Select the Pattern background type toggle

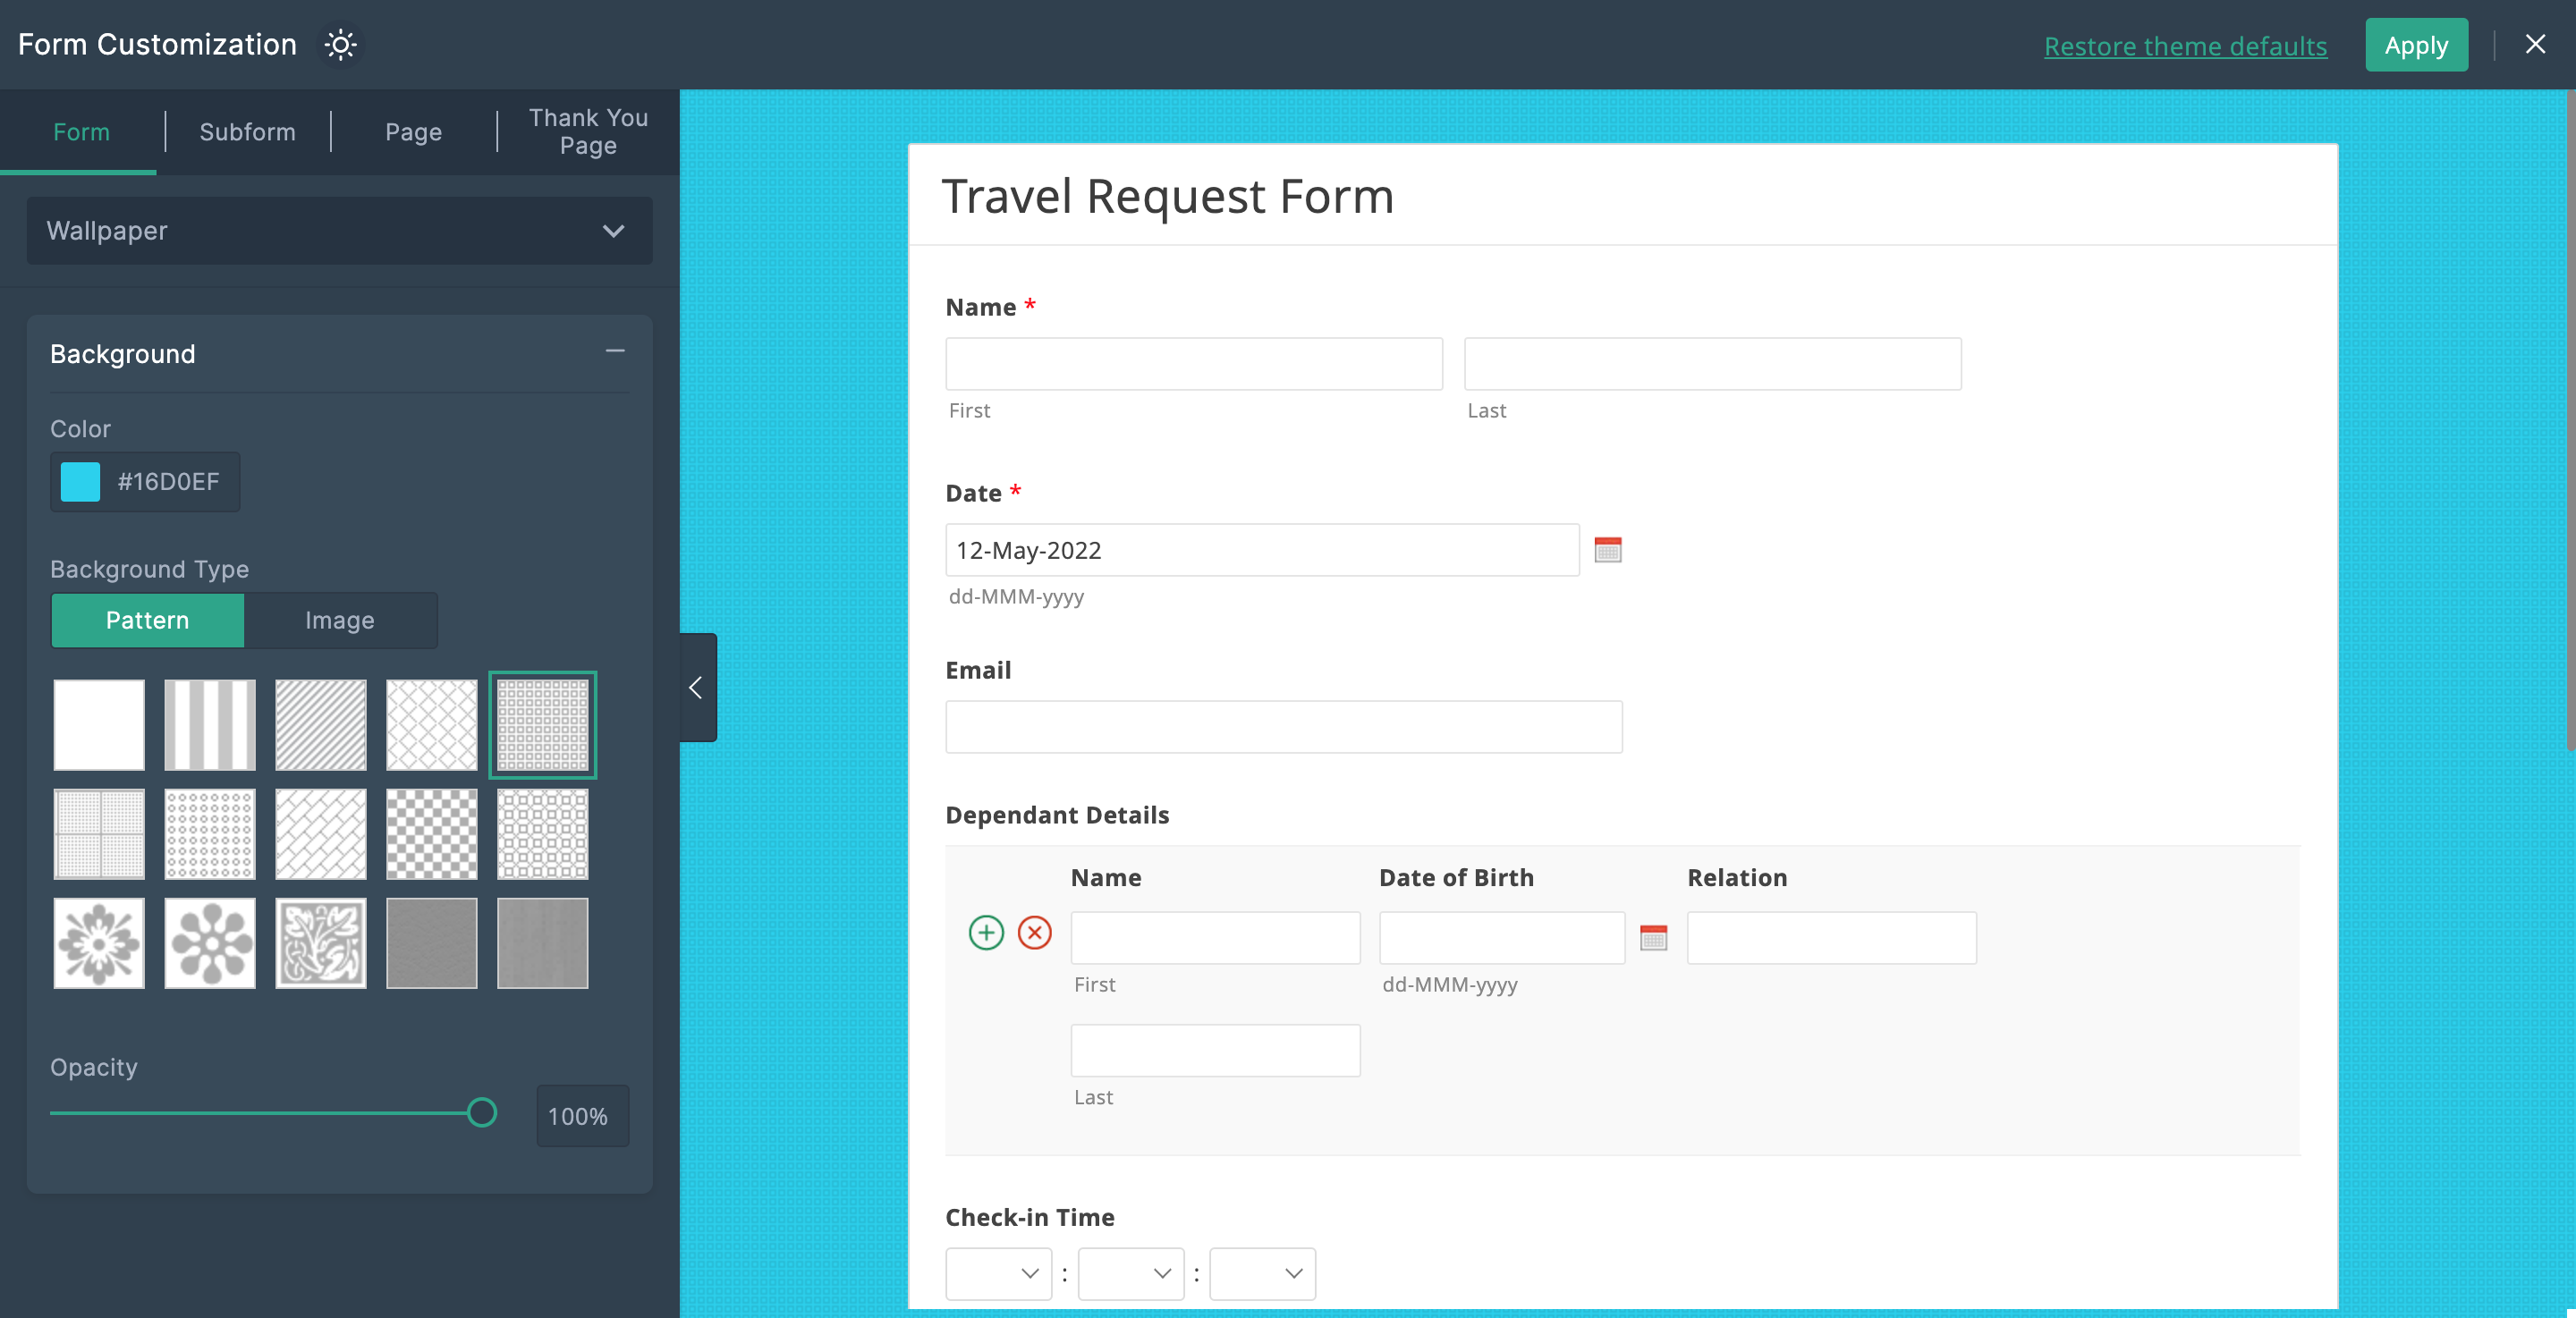tap(147, 619)
